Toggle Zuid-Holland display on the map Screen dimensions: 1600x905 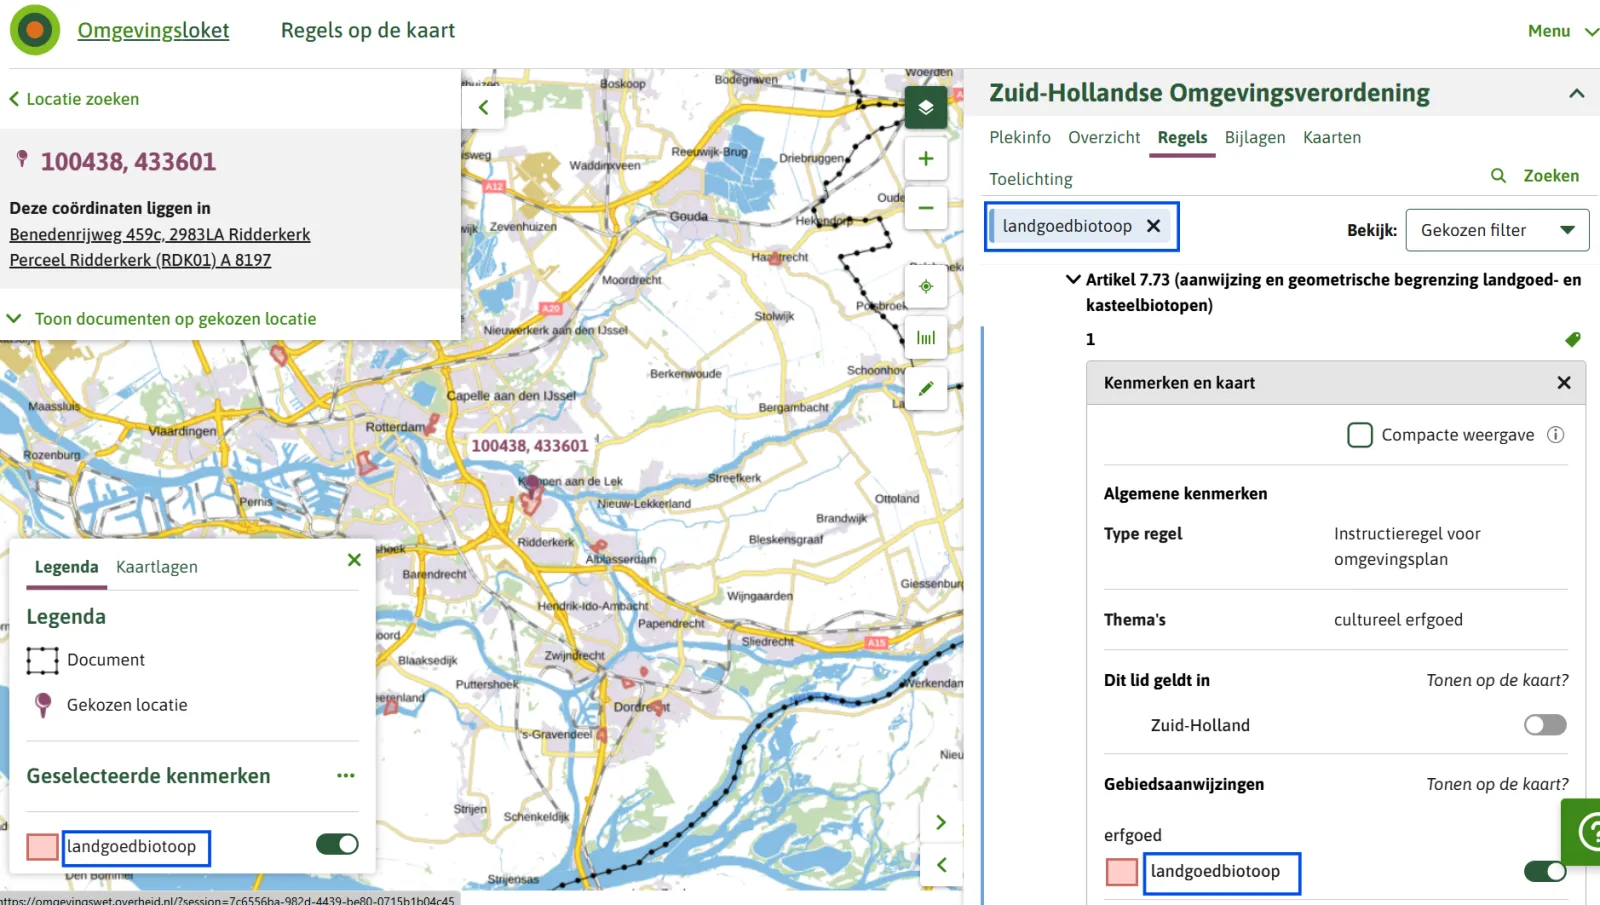(1545, 725)
